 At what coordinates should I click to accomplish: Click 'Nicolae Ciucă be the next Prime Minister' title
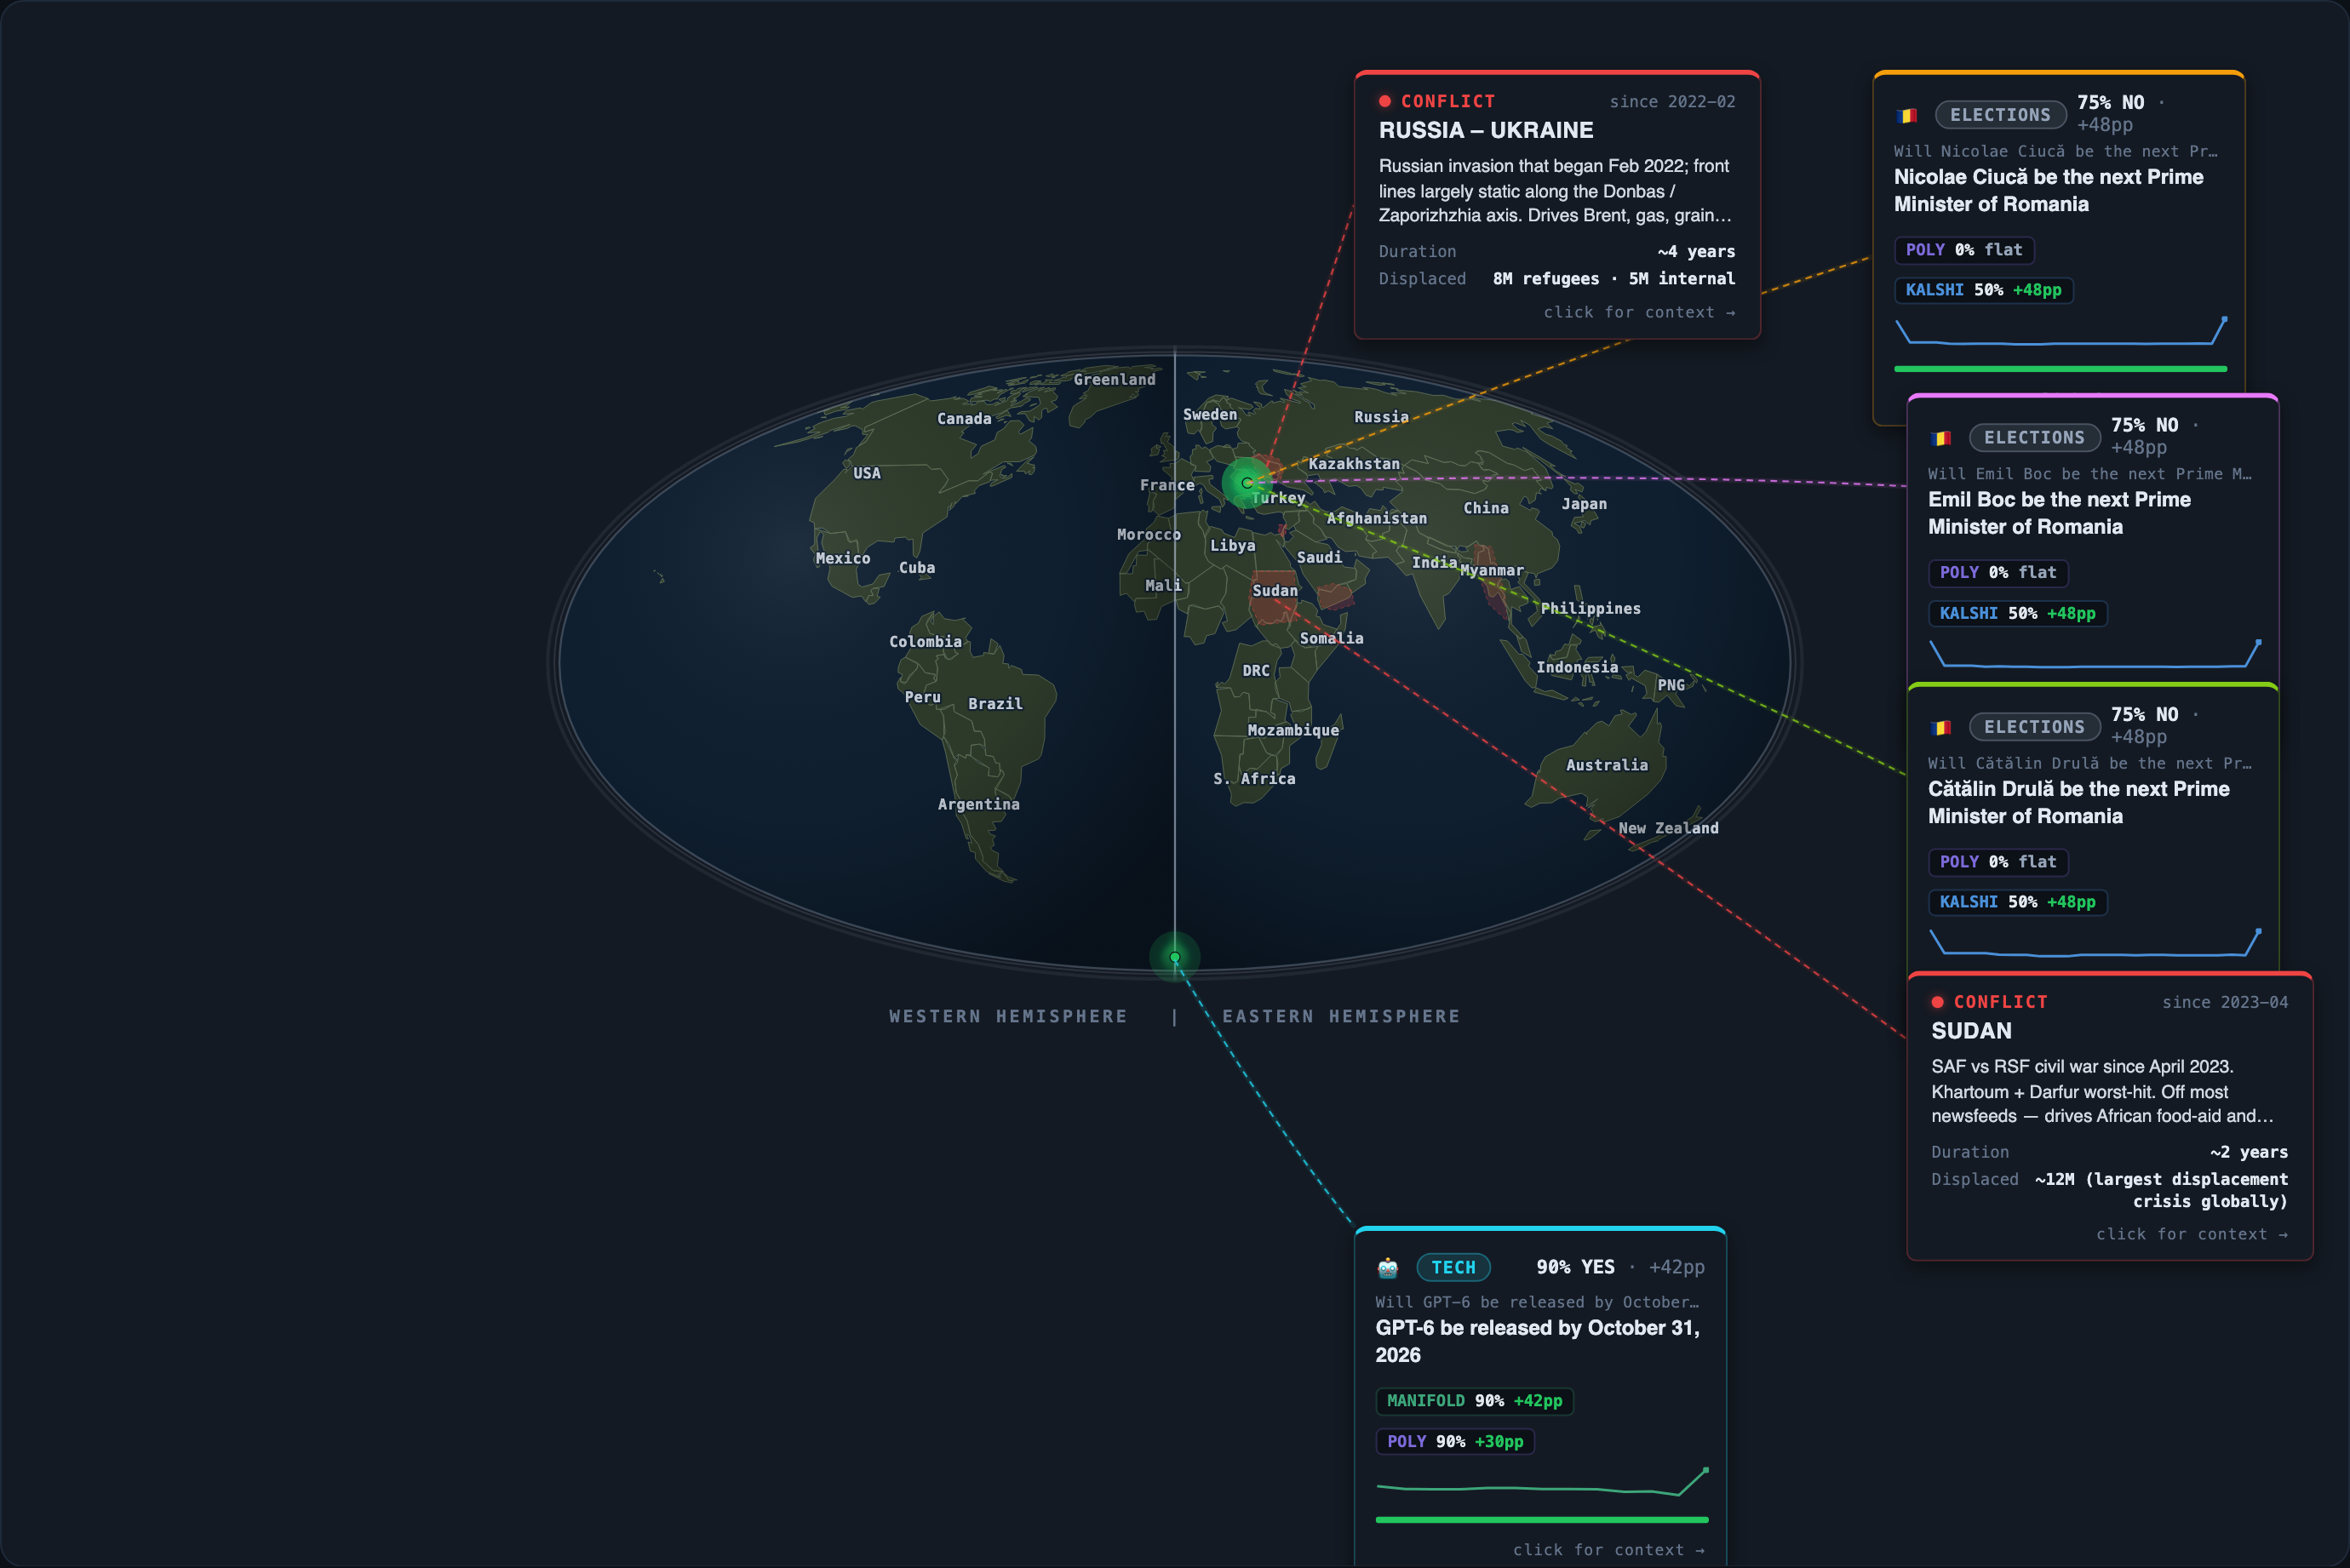click(x=2048, y=191)
